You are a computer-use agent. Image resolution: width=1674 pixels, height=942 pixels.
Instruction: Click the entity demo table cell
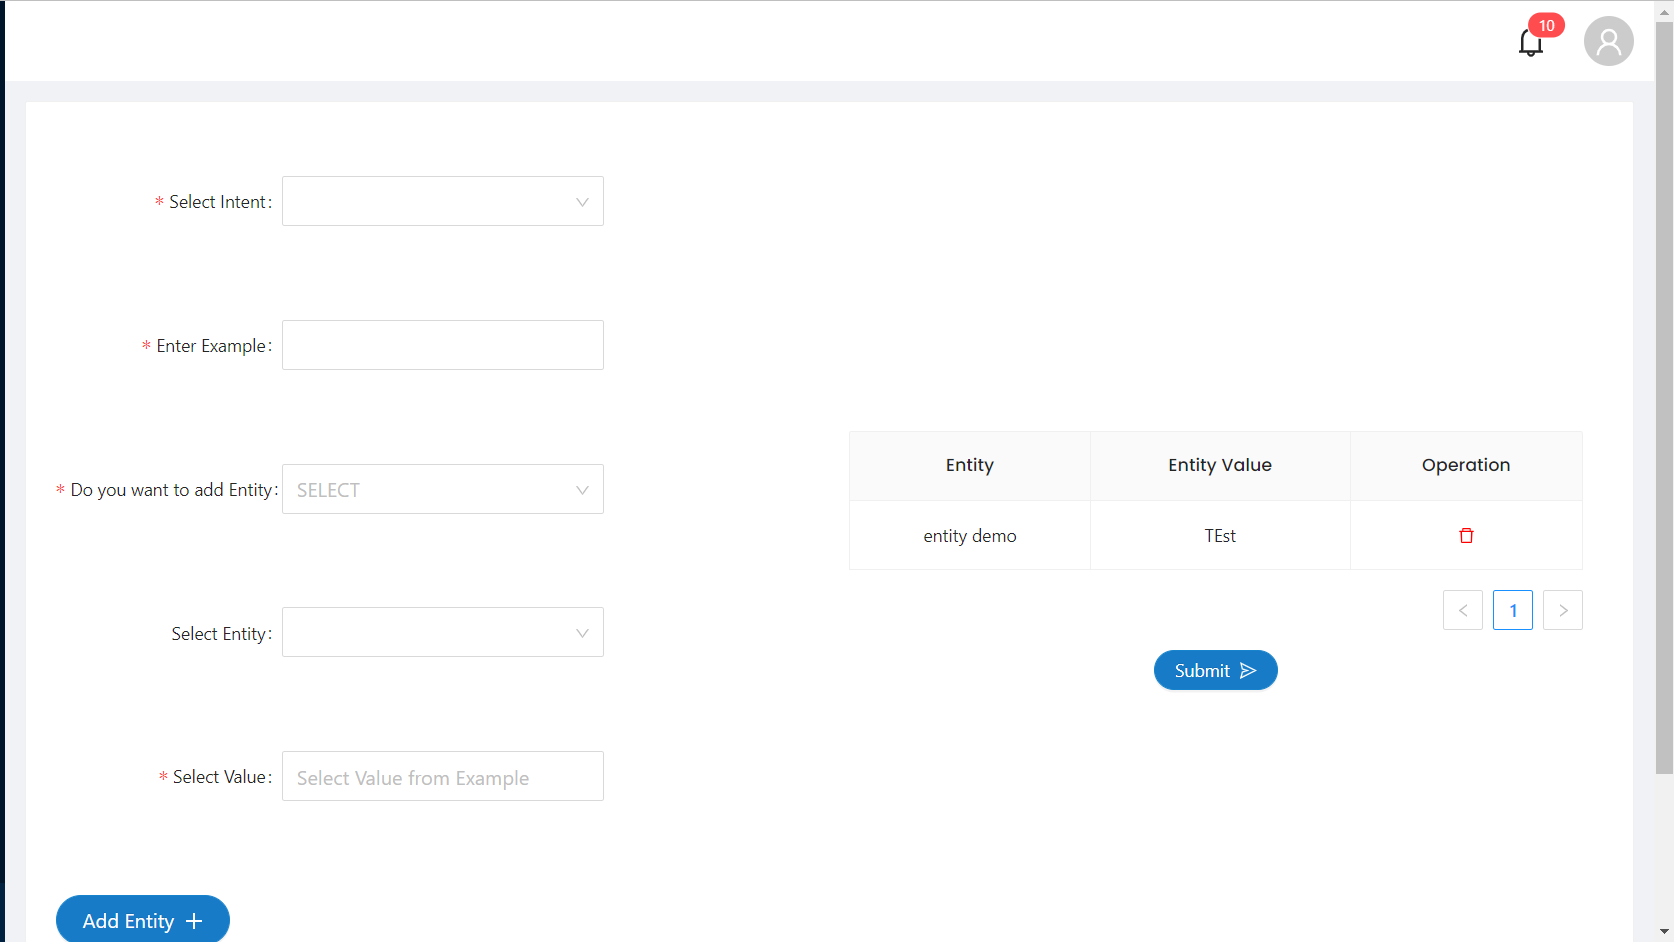(970, 536)
